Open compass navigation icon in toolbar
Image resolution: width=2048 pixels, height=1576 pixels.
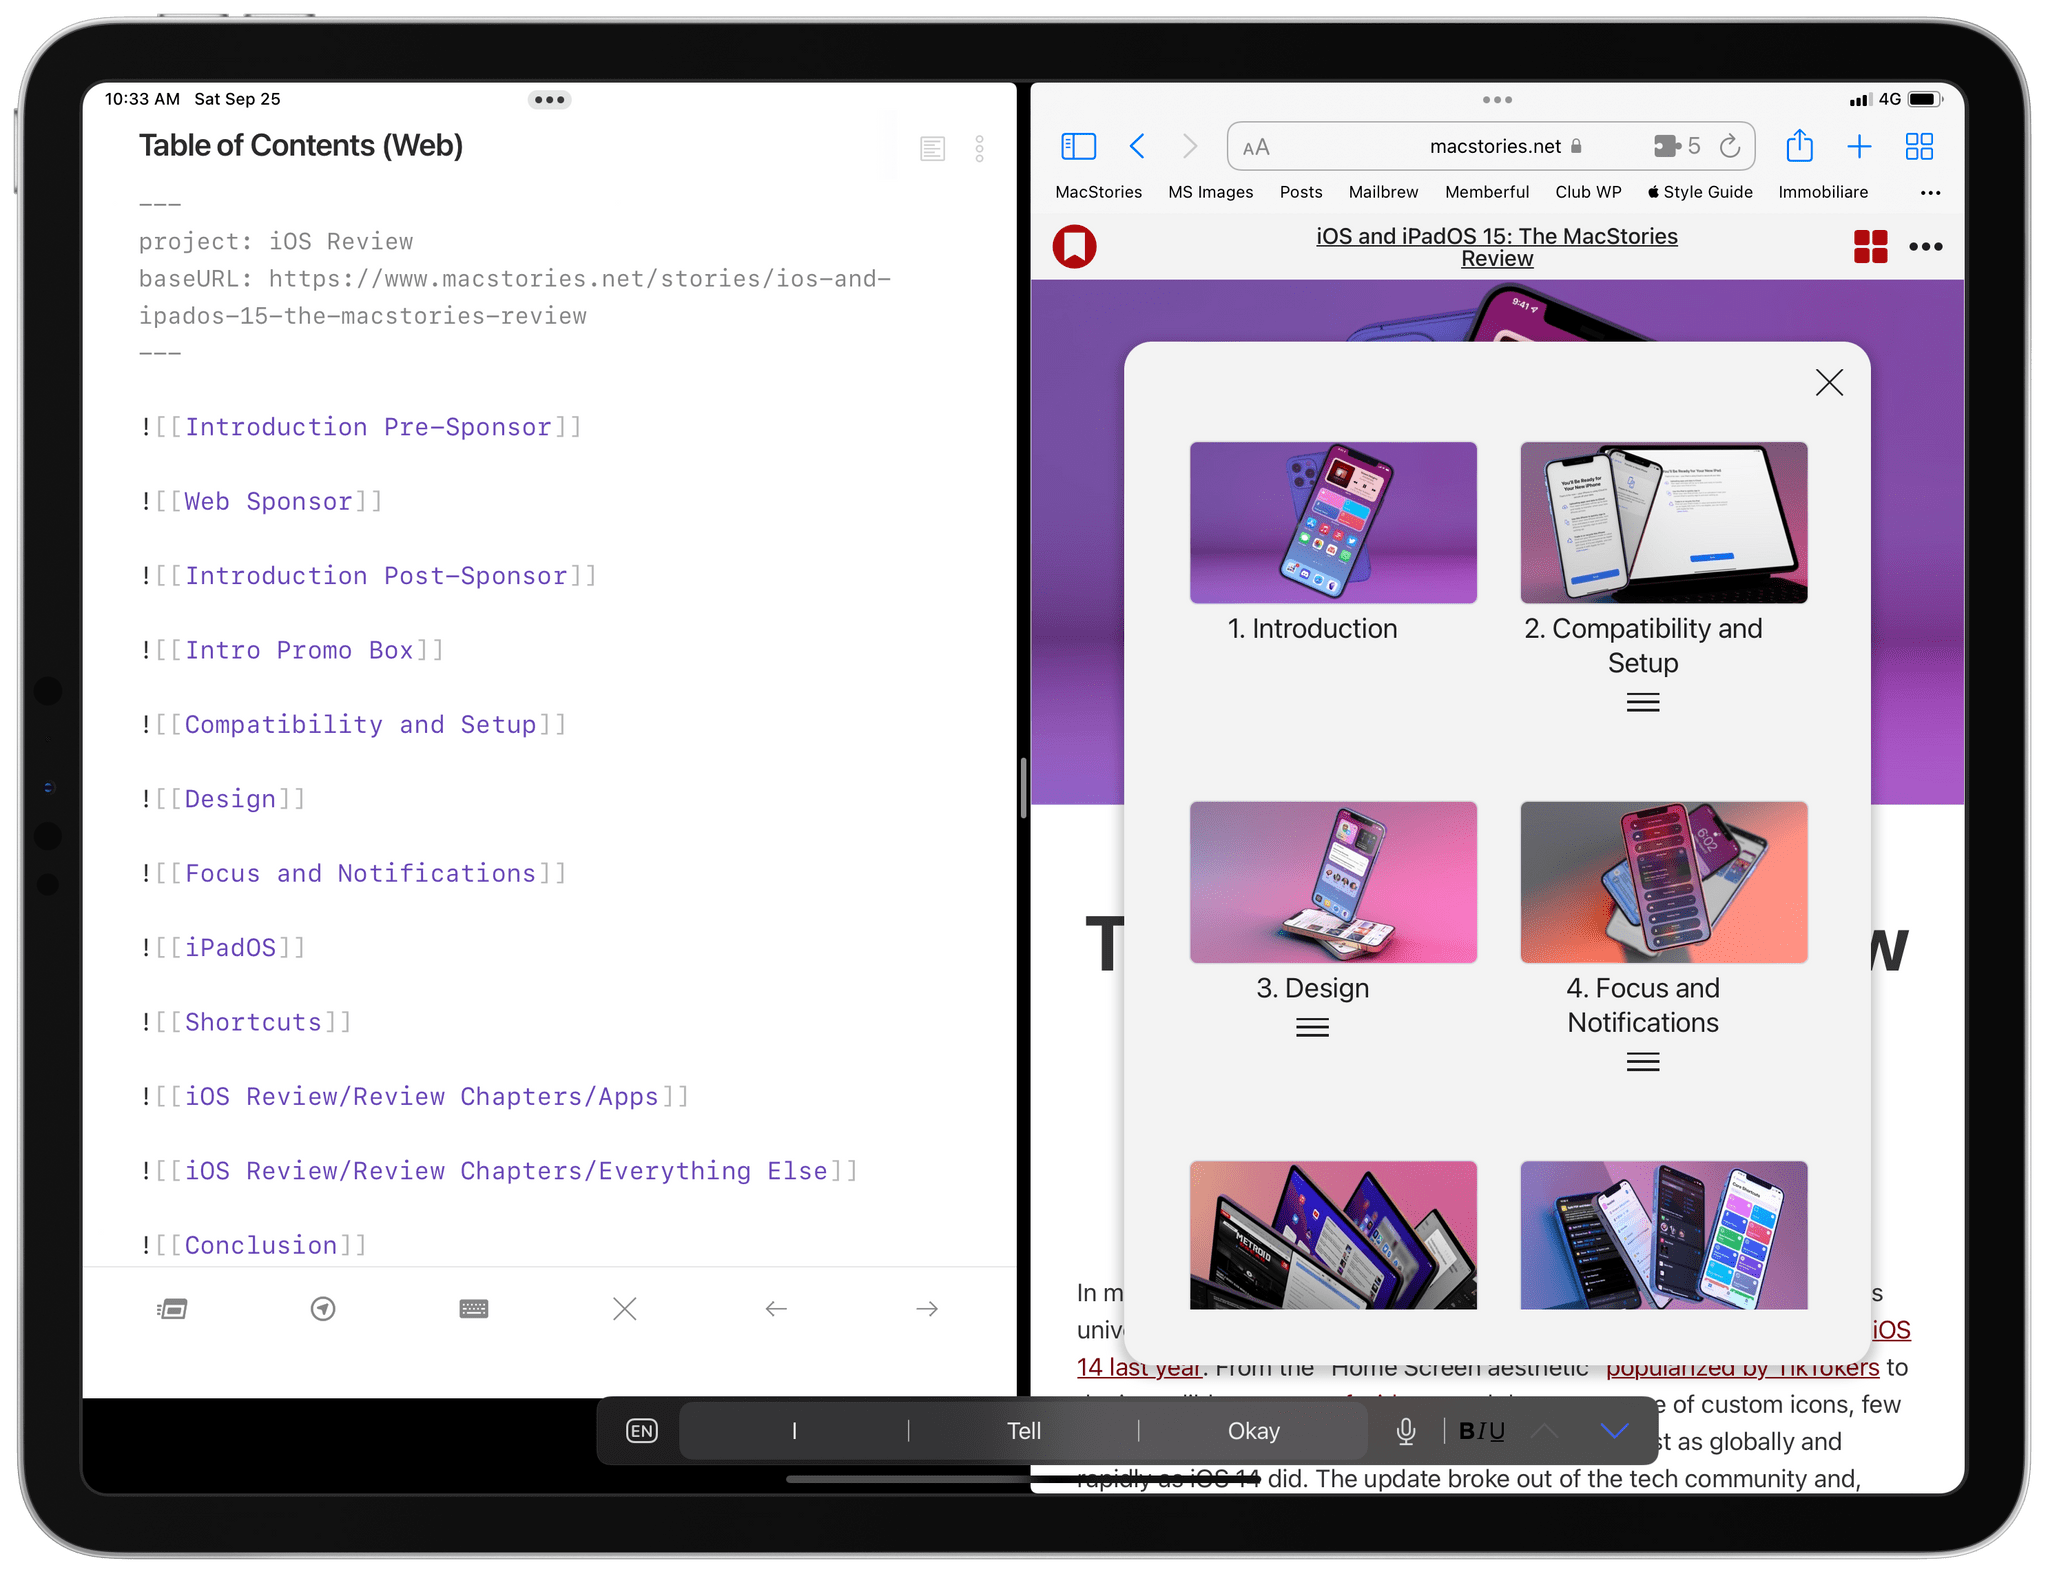323,1309
